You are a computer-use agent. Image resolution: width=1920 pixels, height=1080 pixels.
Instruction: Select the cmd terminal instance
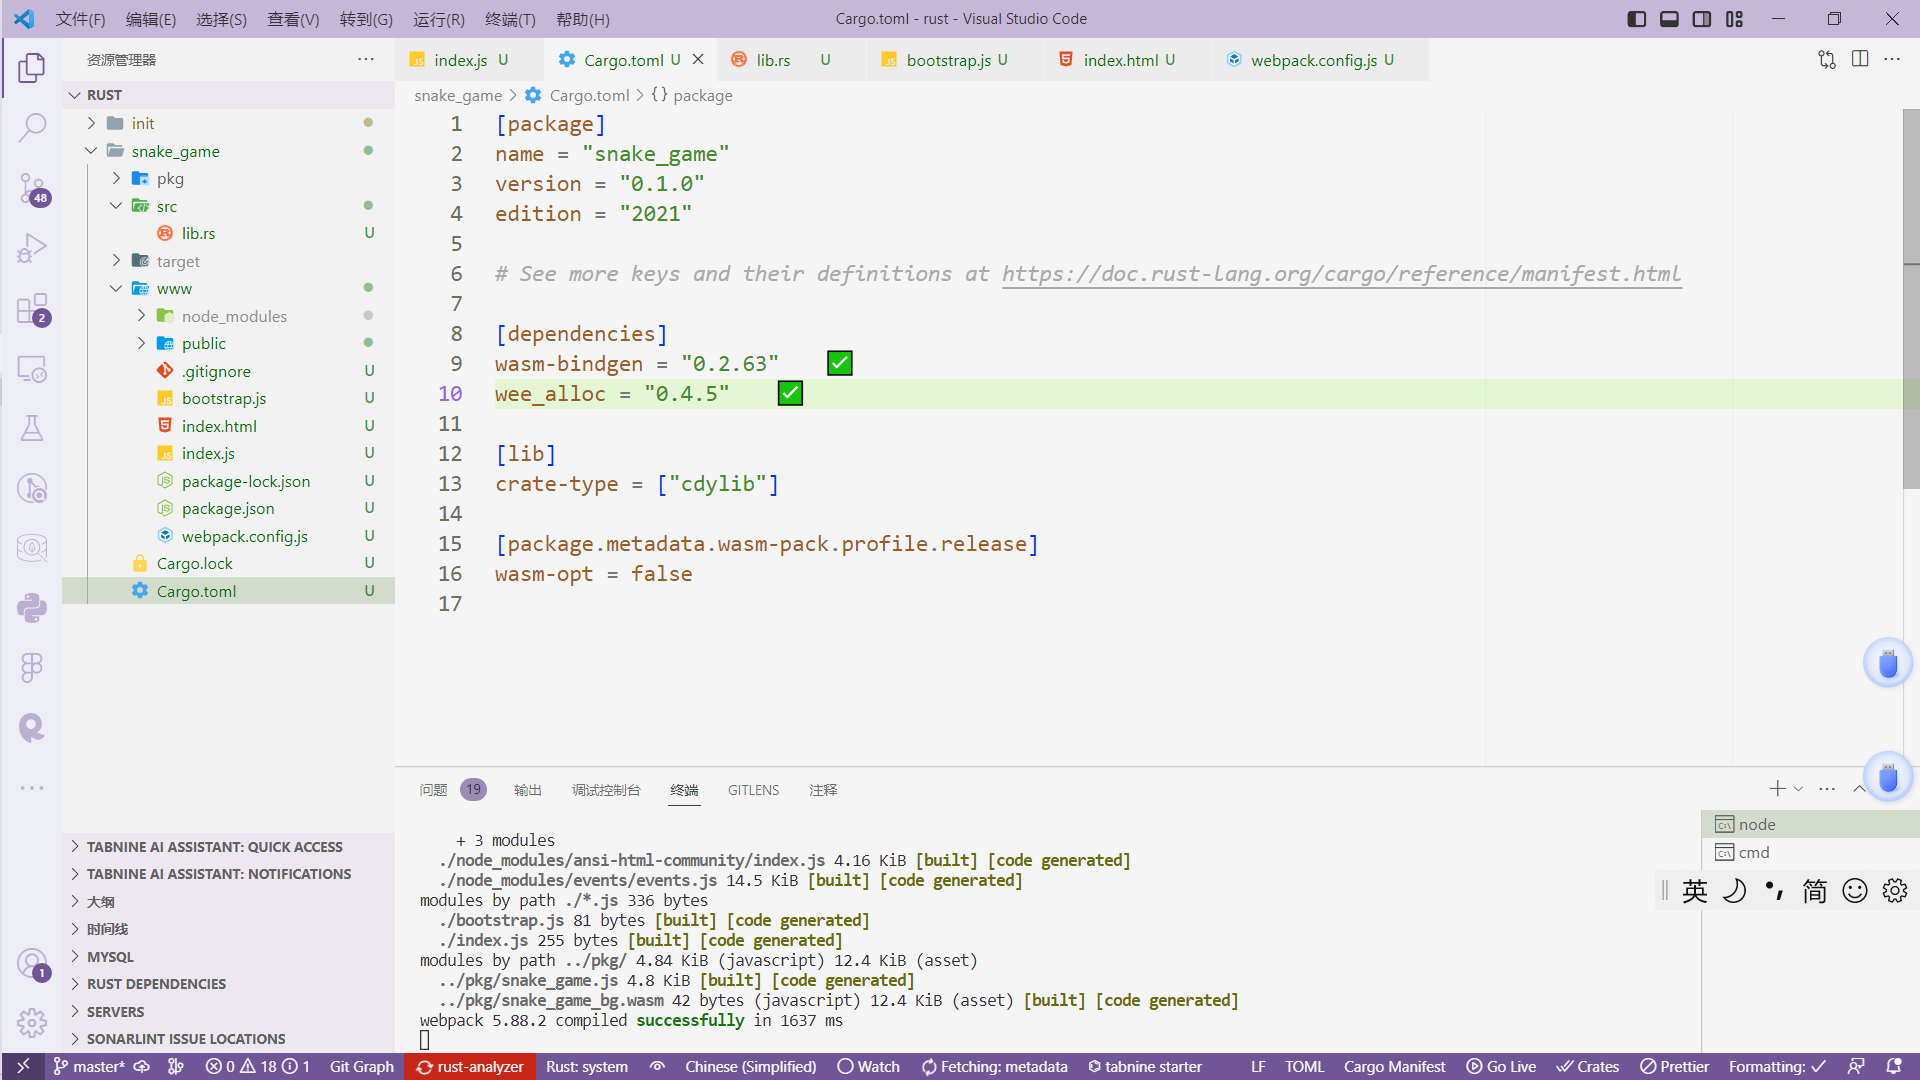pos(1753,852)
